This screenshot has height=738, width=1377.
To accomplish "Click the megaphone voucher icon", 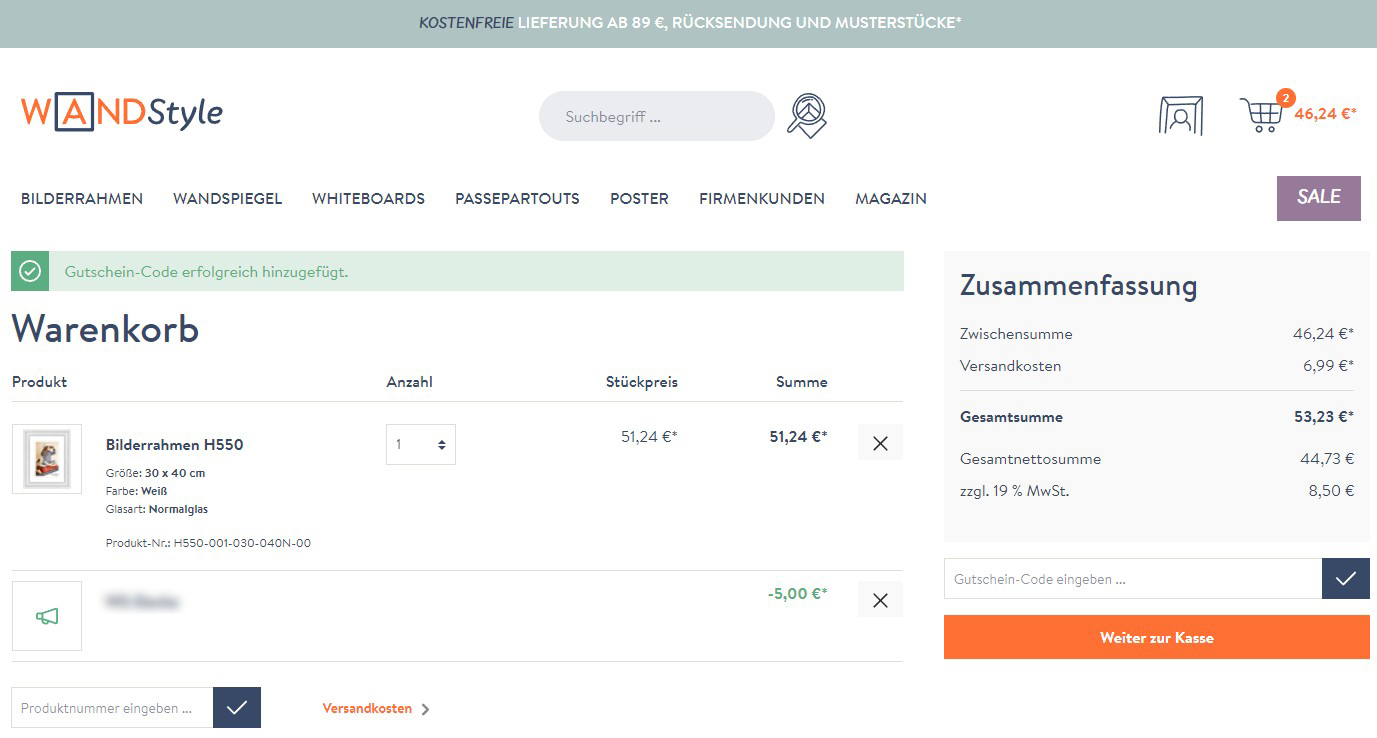I will (47, 616).
